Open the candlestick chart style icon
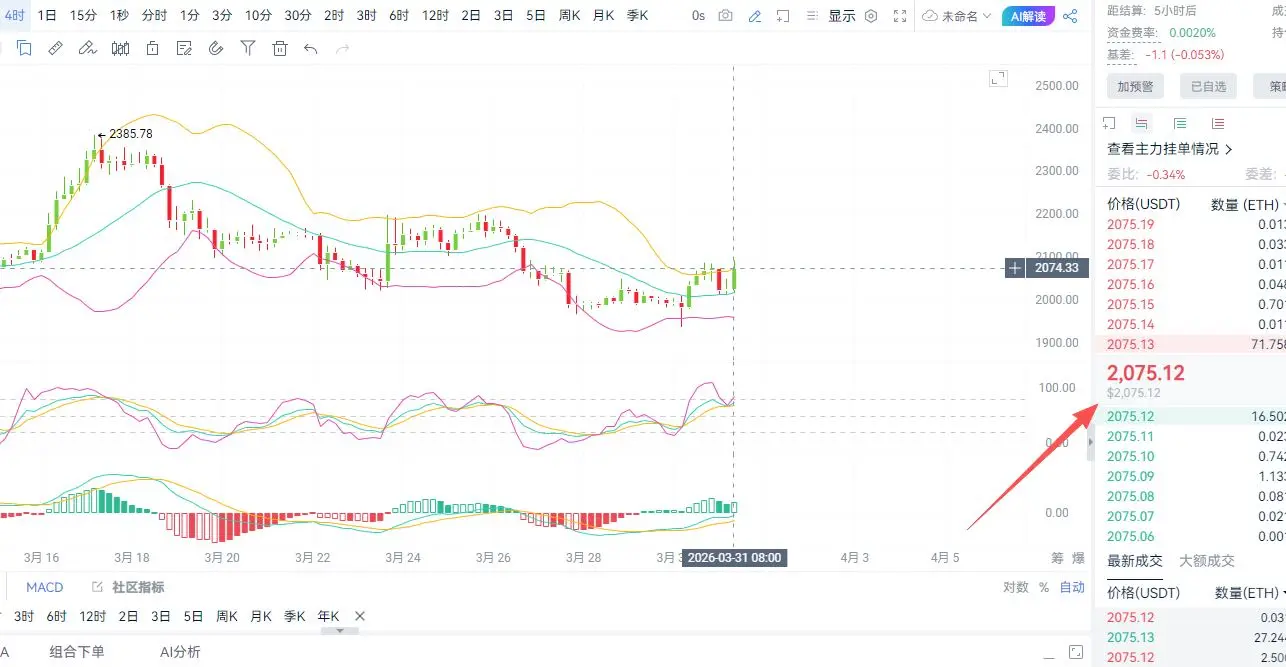1286x667 pixels. [x=120, y=48]
